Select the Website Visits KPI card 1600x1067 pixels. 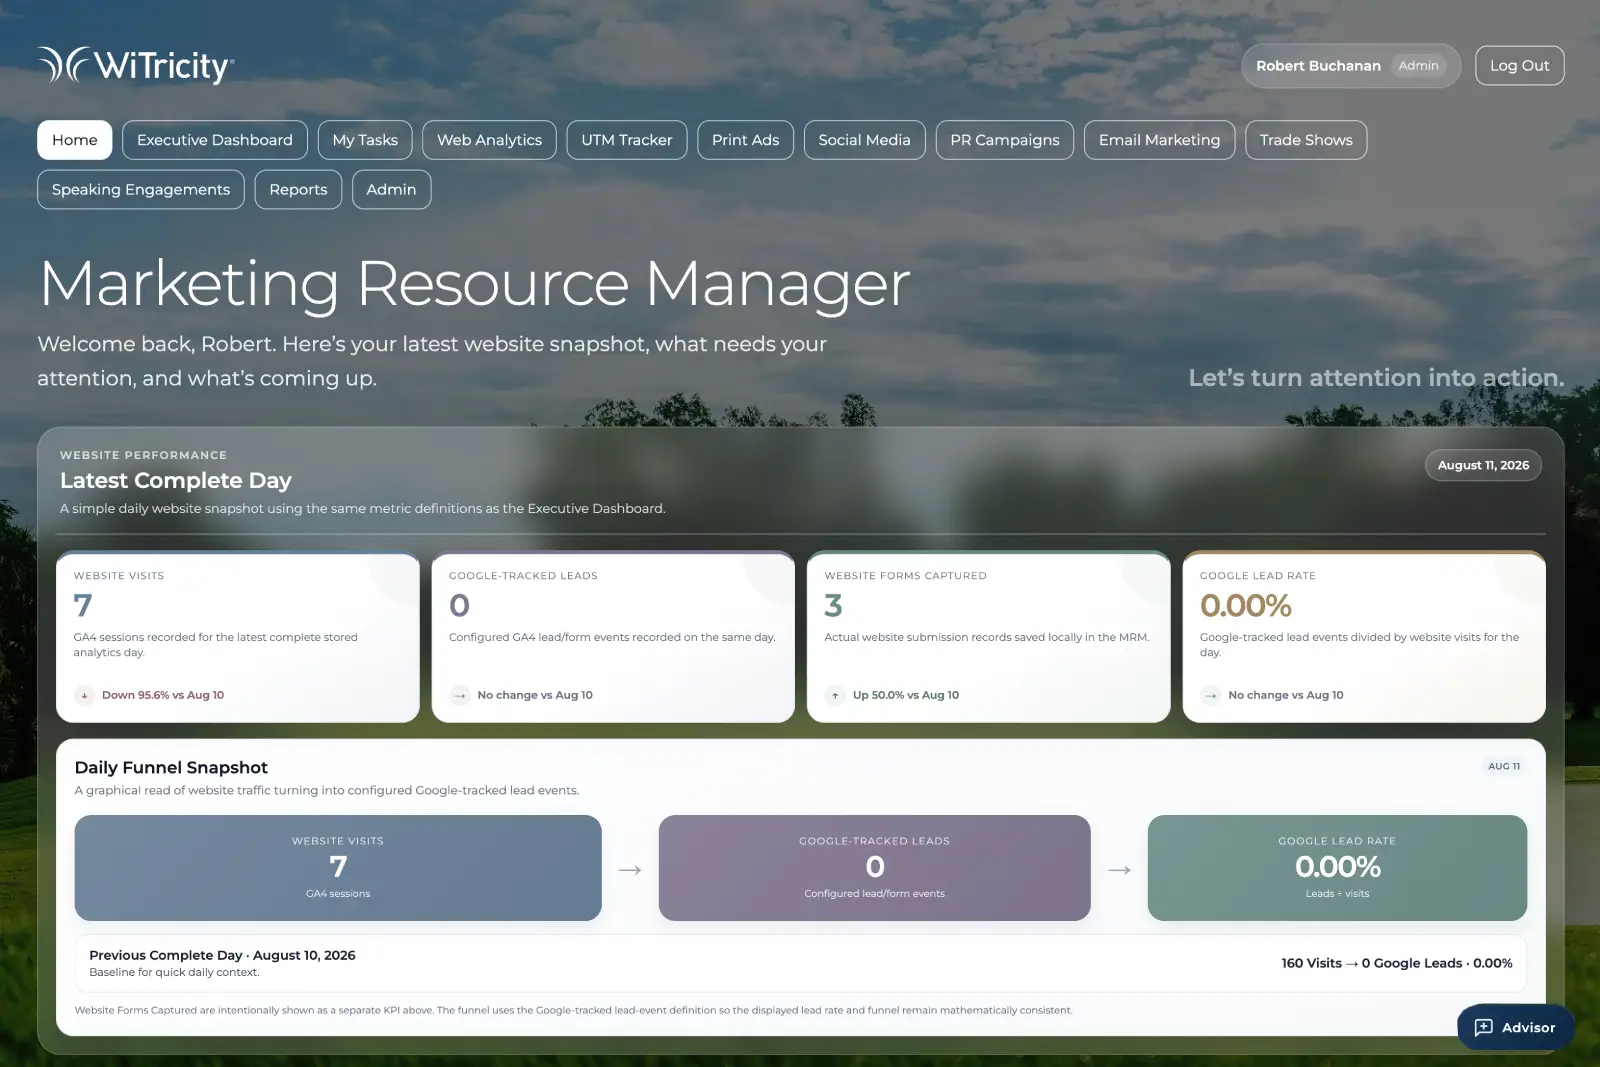(238, 637)
